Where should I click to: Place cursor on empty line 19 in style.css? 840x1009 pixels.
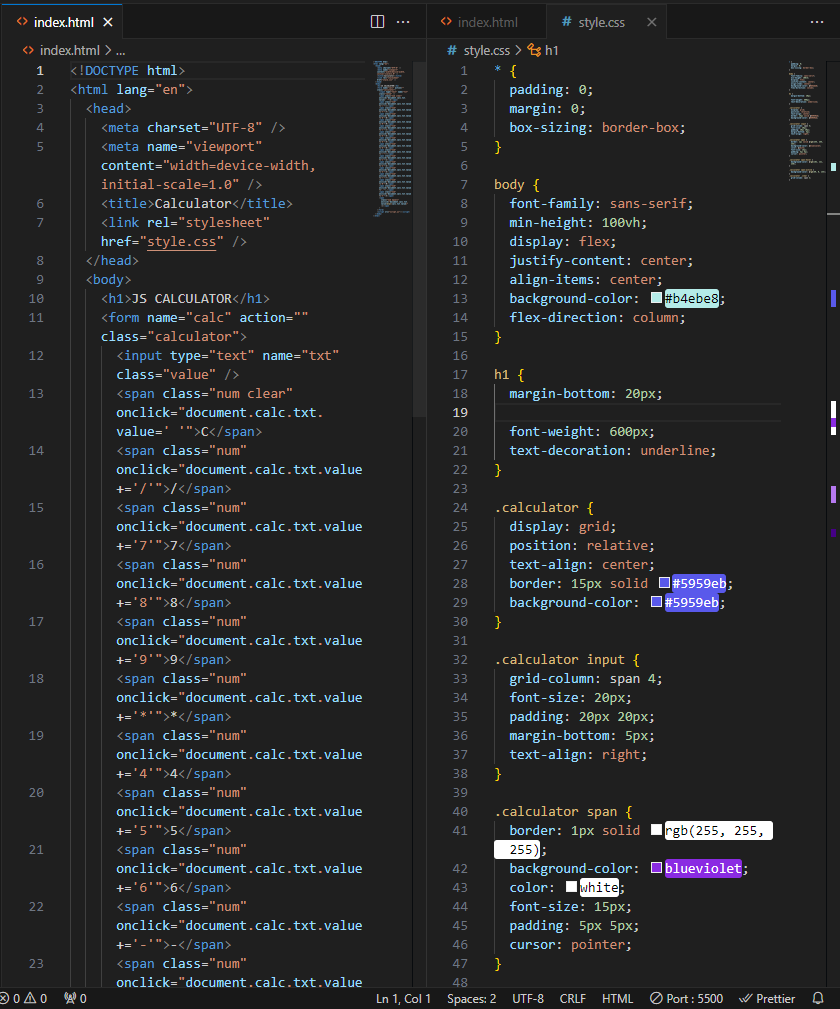(x=637, y=412)
